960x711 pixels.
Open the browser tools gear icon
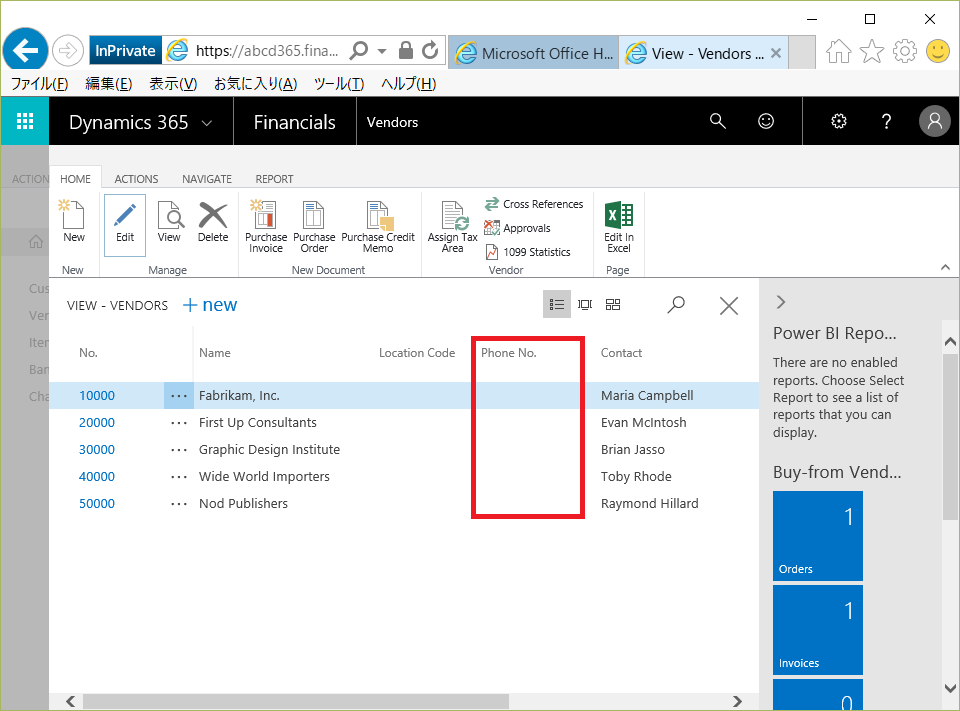click(905, 51)
